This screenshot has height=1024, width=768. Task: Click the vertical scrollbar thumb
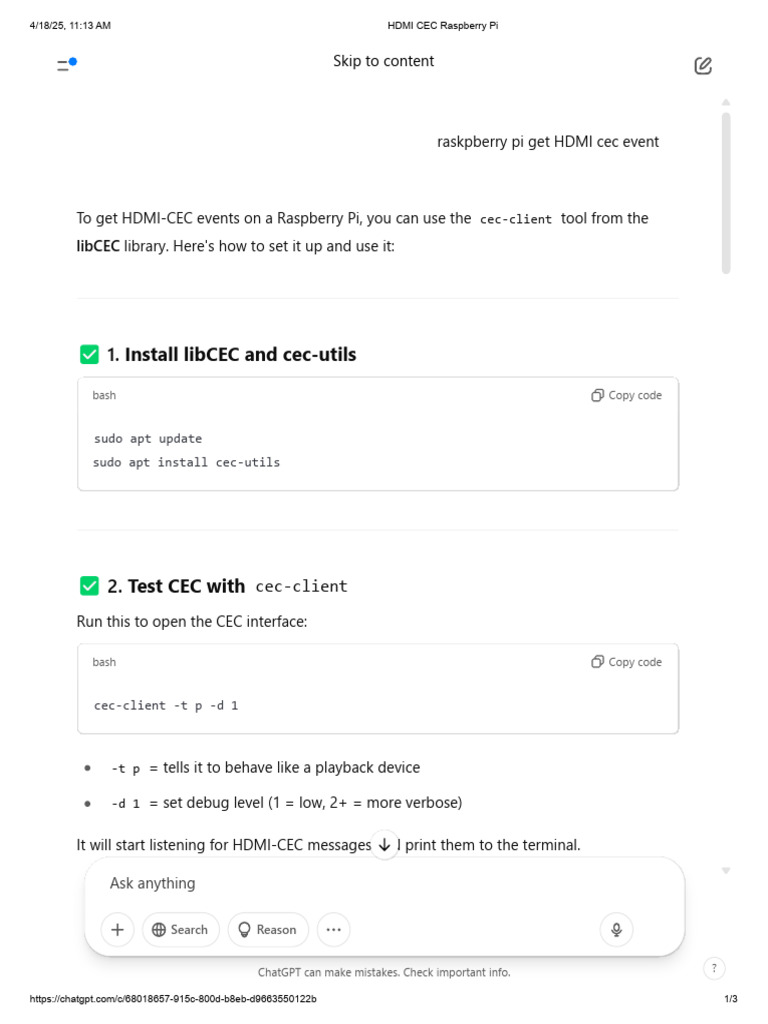coord(726,190)
